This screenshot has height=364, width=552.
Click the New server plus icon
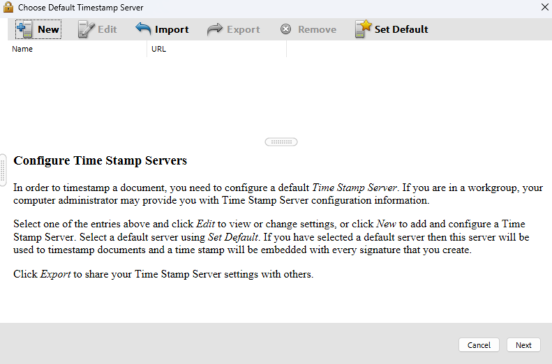click(x=24, y=29)
